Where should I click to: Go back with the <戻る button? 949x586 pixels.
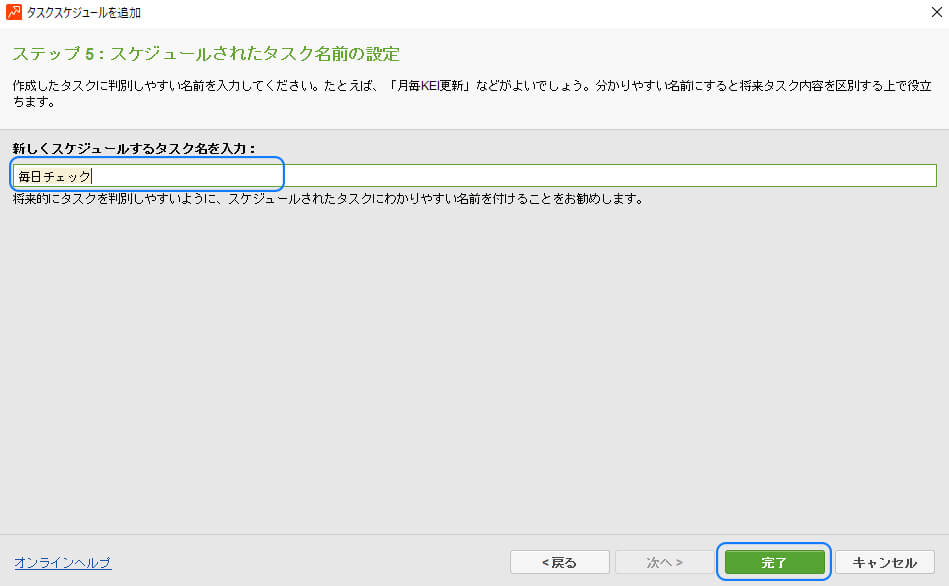tap(559, 562)
